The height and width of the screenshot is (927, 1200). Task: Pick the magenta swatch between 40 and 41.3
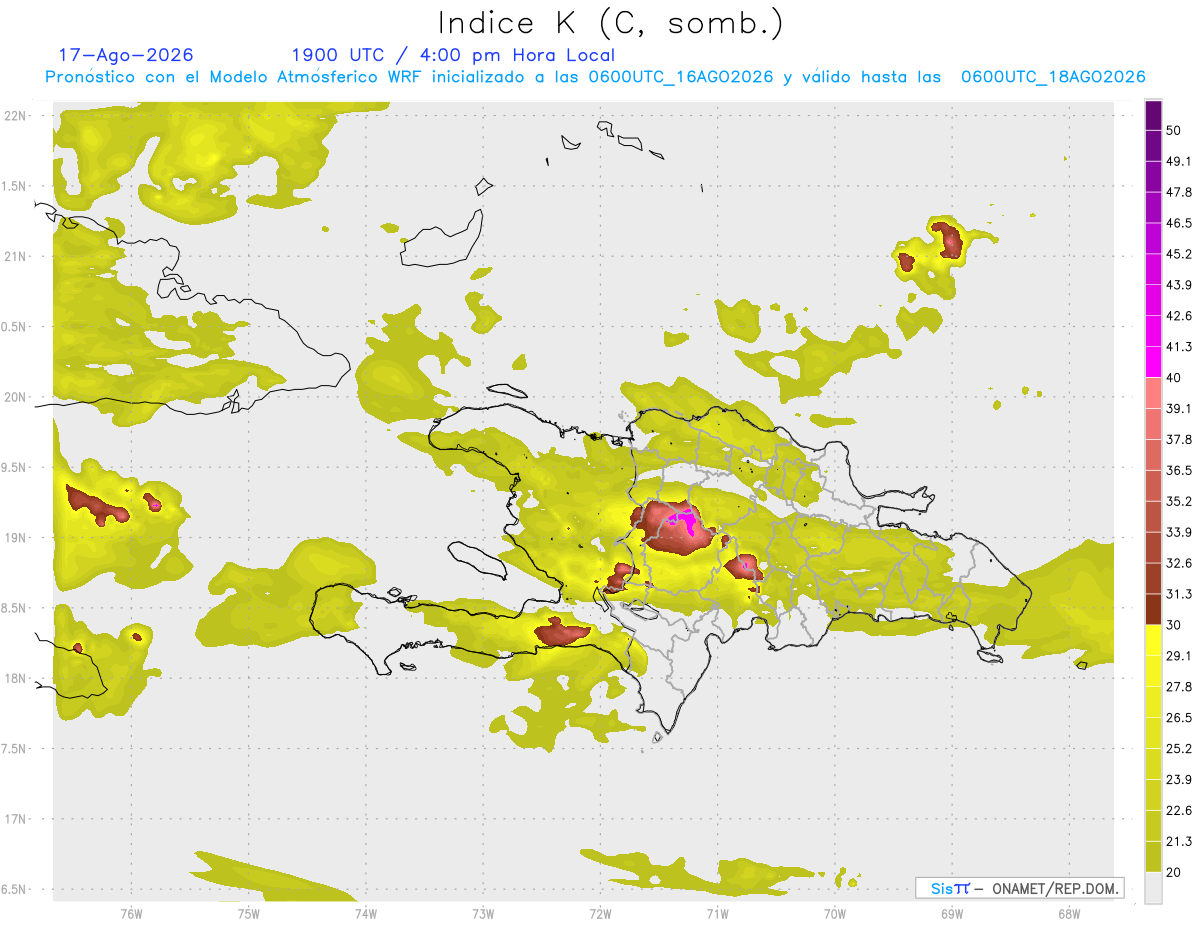[x=1153, y=363]
